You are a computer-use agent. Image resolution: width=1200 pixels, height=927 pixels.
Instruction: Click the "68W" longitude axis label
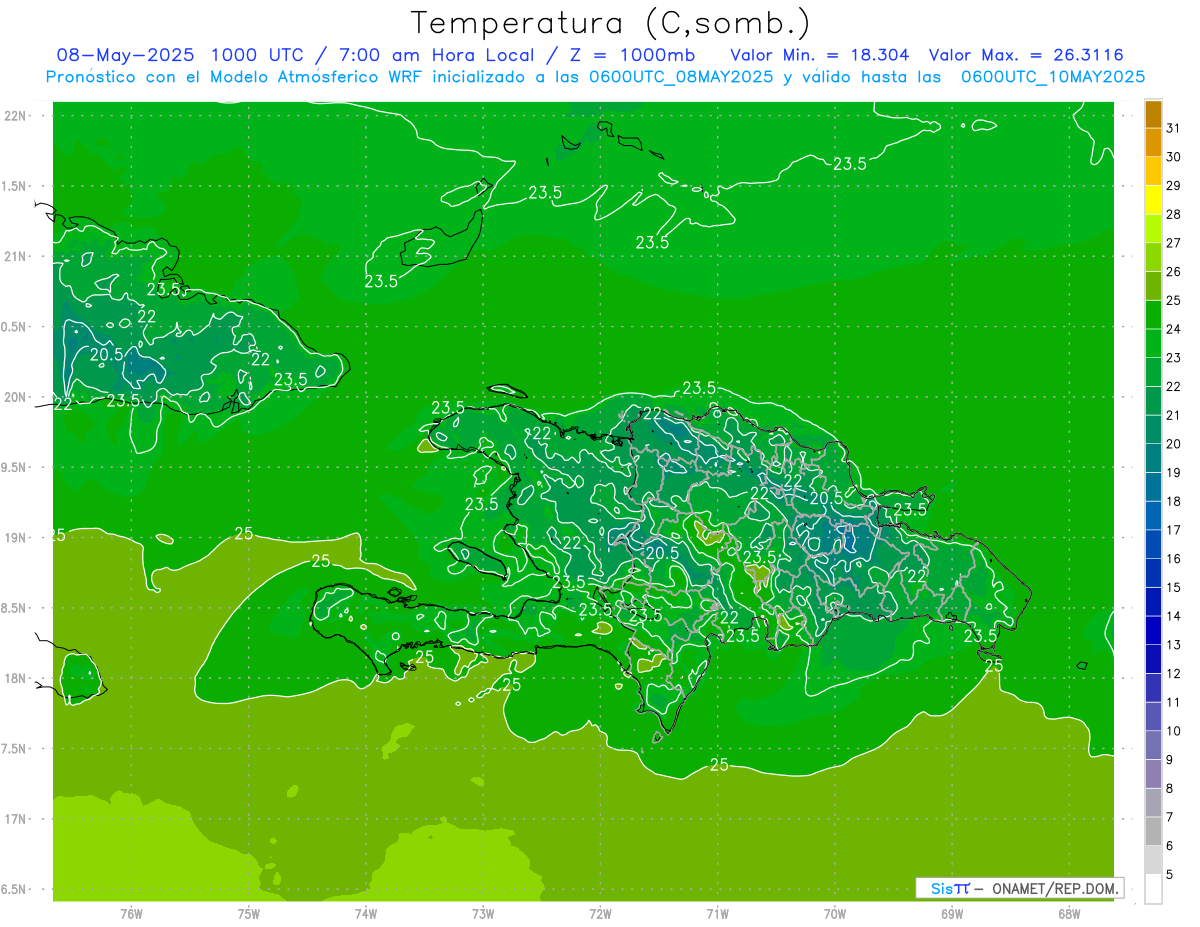click(1069, 913)
